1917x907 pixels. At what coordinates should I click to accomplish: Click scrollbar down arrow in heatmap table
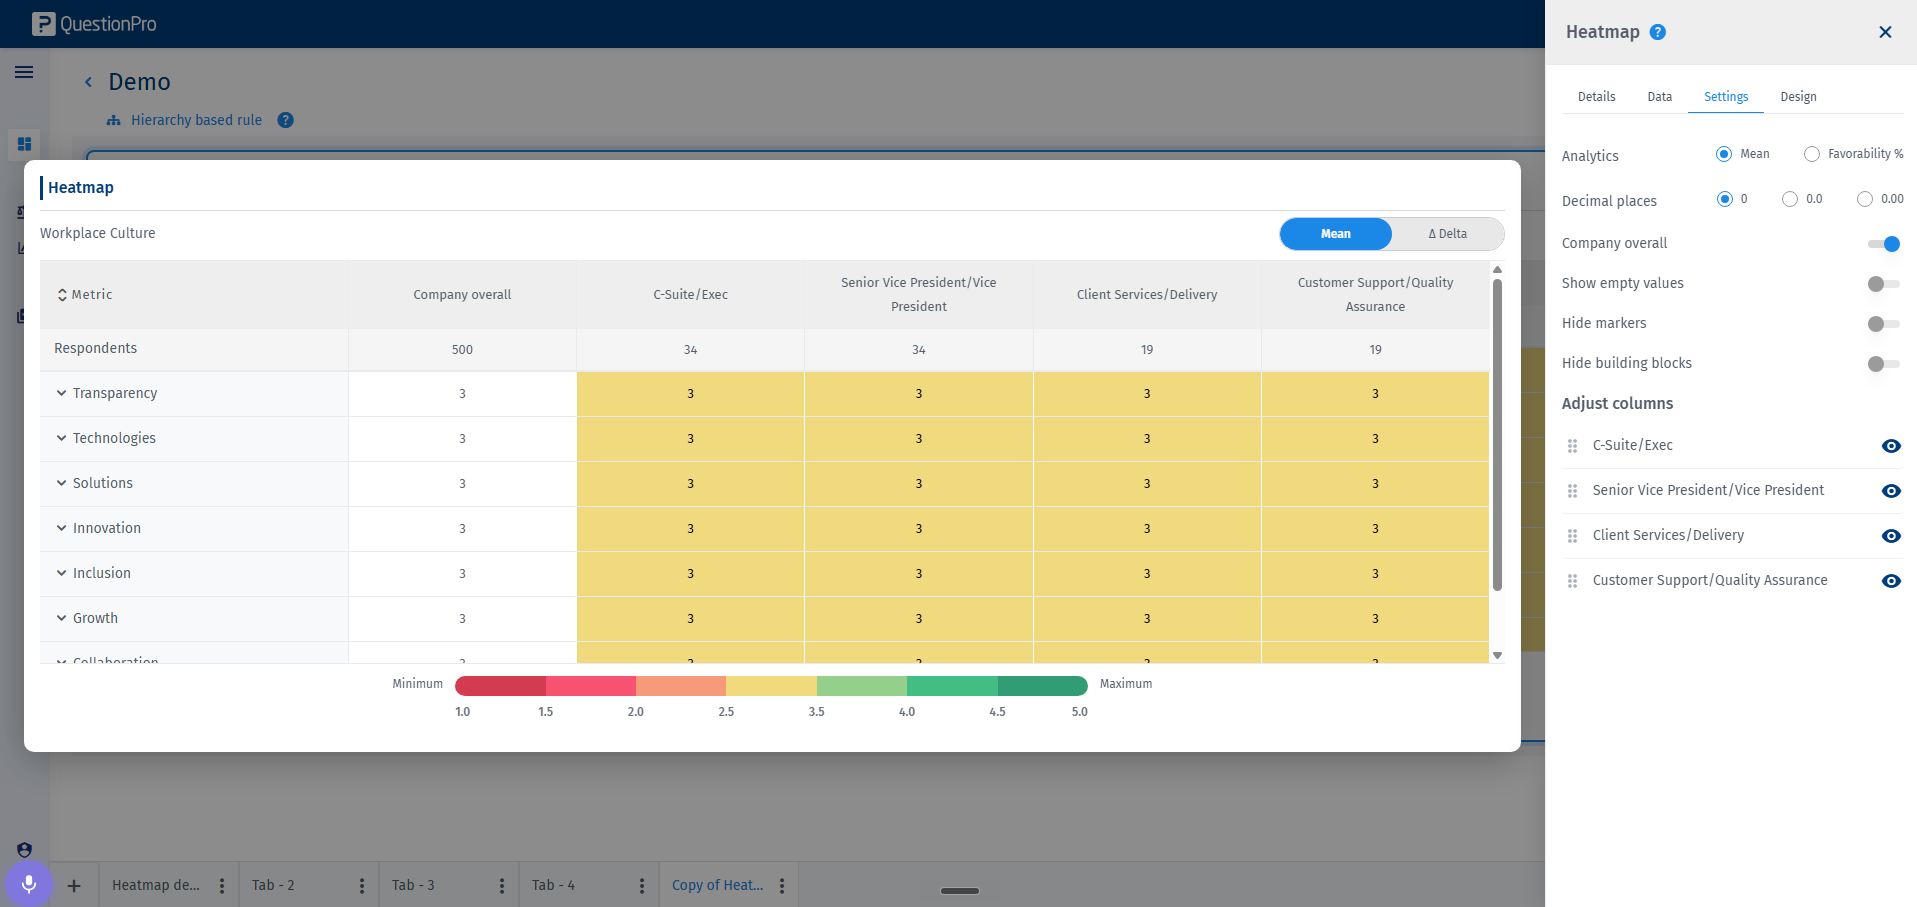pos(1497,655)
